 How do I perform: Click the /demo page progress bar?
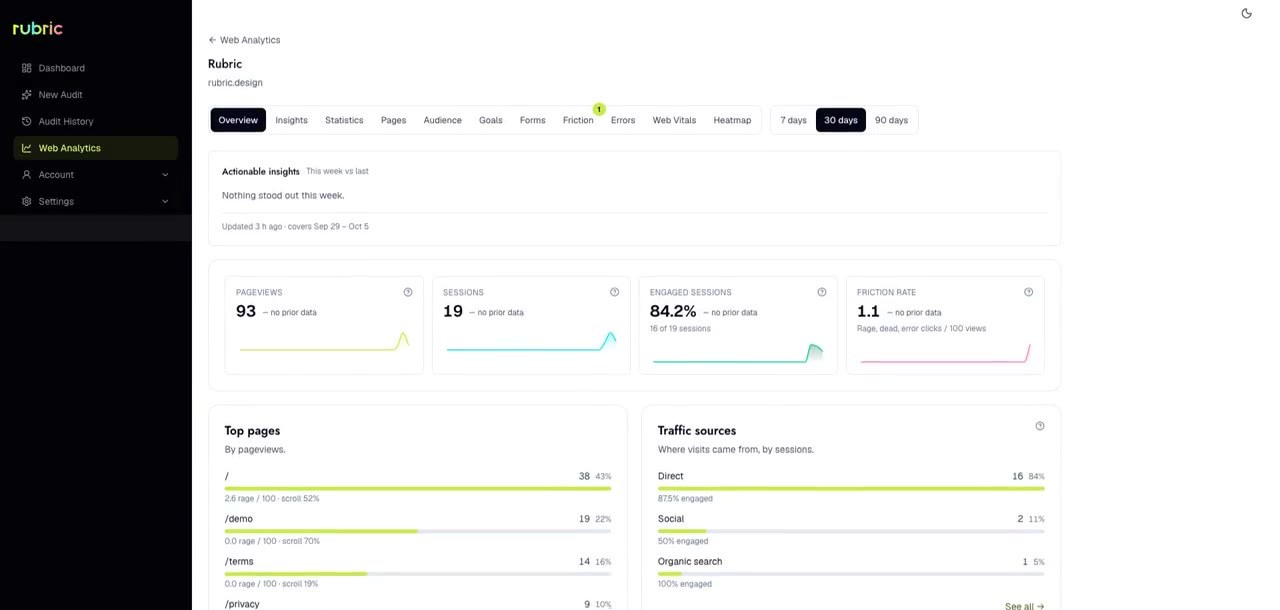pyautogui.click(x=418, y=531)
